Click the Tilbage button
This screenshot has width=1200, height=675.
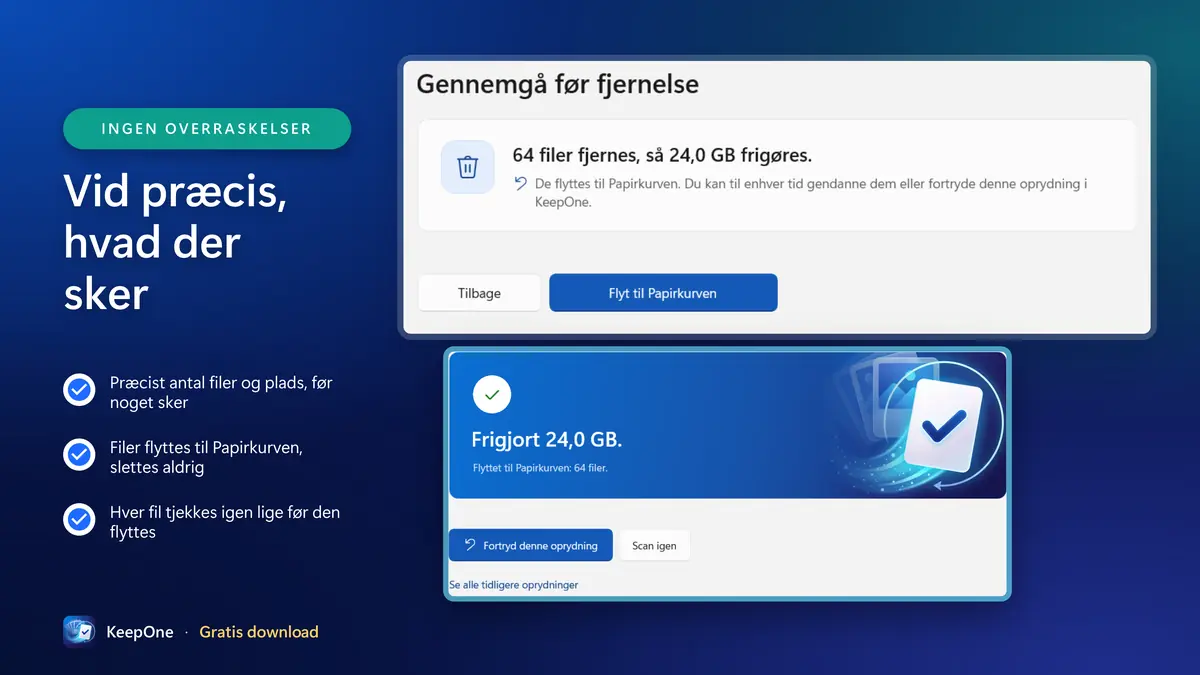point(479,293)
